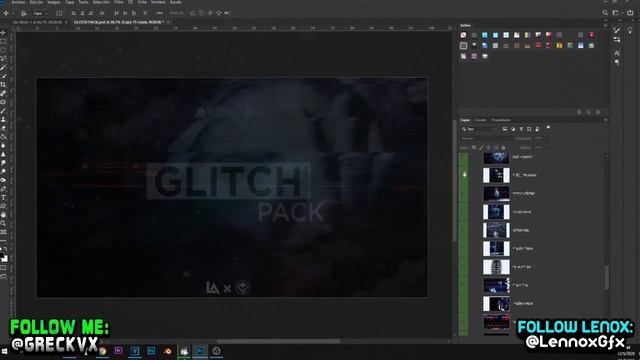Toggle Show Transform Controls checkbox
Screen dimensions: 640x360
[x=59, y=13]
